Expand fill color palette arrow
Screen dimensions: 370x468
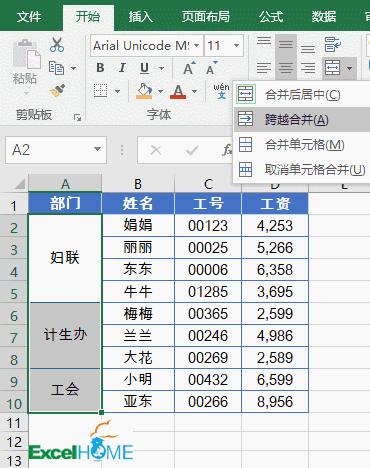[160, 91]
